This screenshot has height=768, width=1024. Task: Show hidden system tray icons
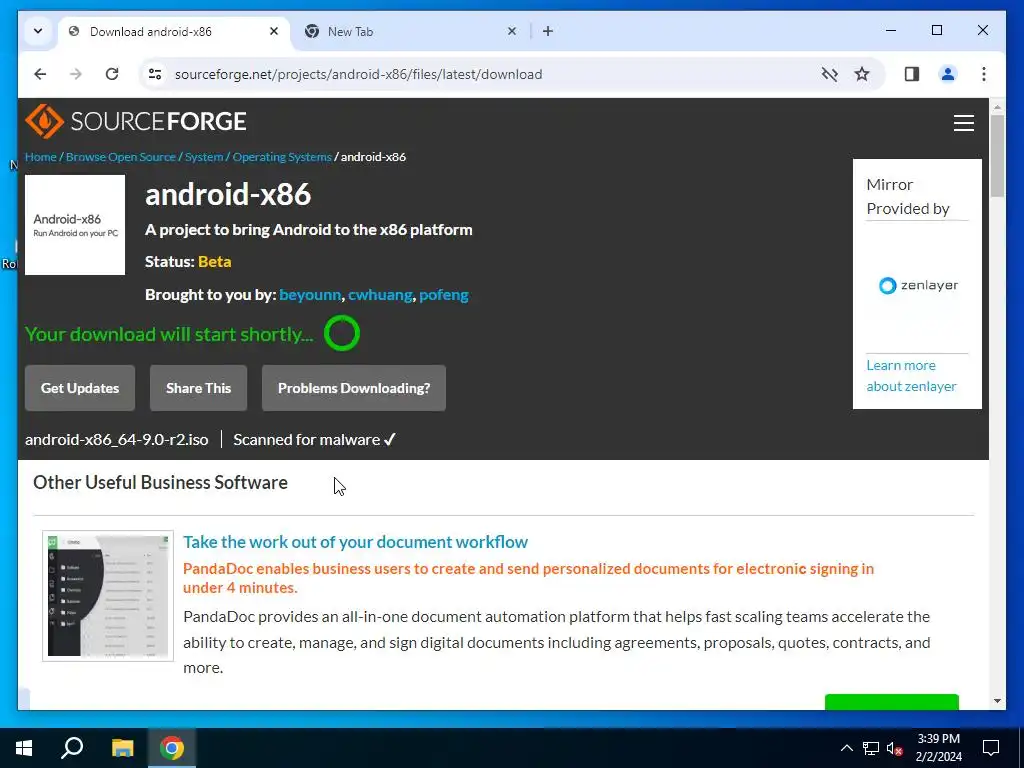(x=846, y=748)
